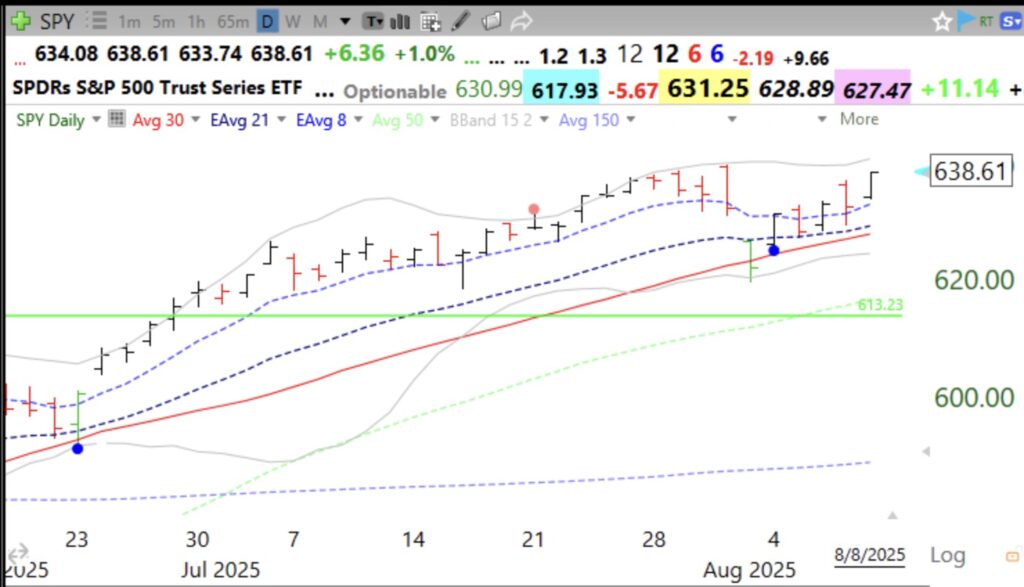
Task: Toggle the Log price scale
Action: (x=947, y=555)
